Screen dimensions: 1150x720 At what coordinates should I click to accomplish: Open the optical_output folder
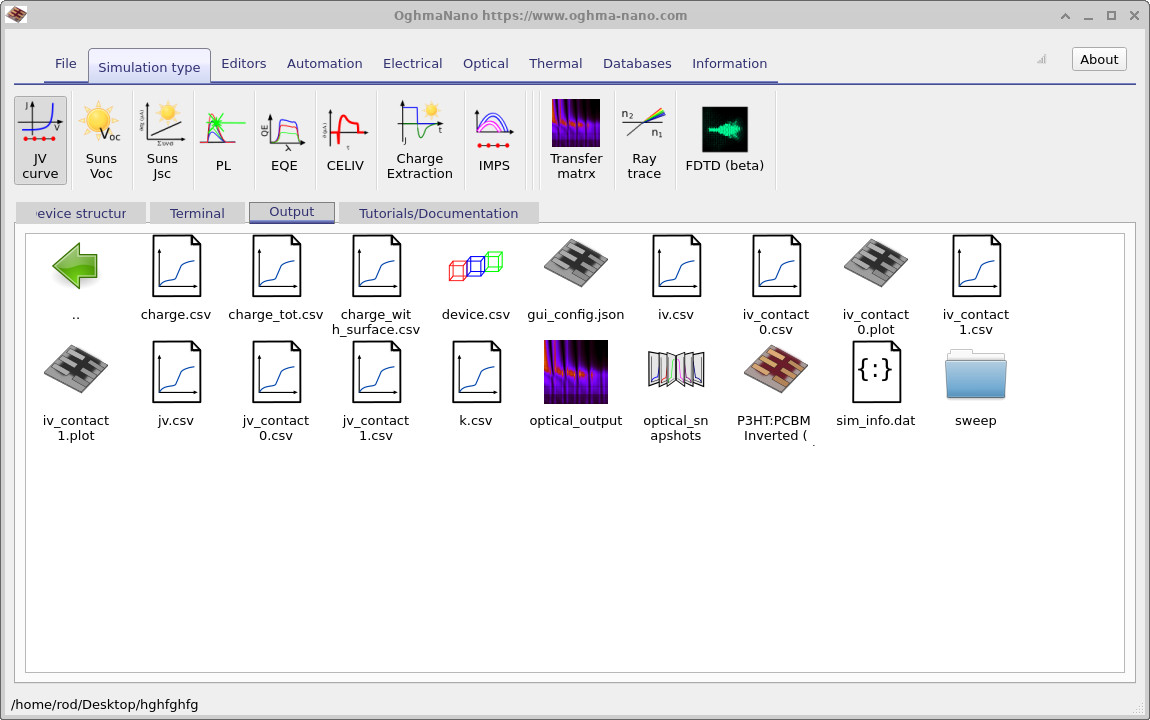[x=576, y=384]
